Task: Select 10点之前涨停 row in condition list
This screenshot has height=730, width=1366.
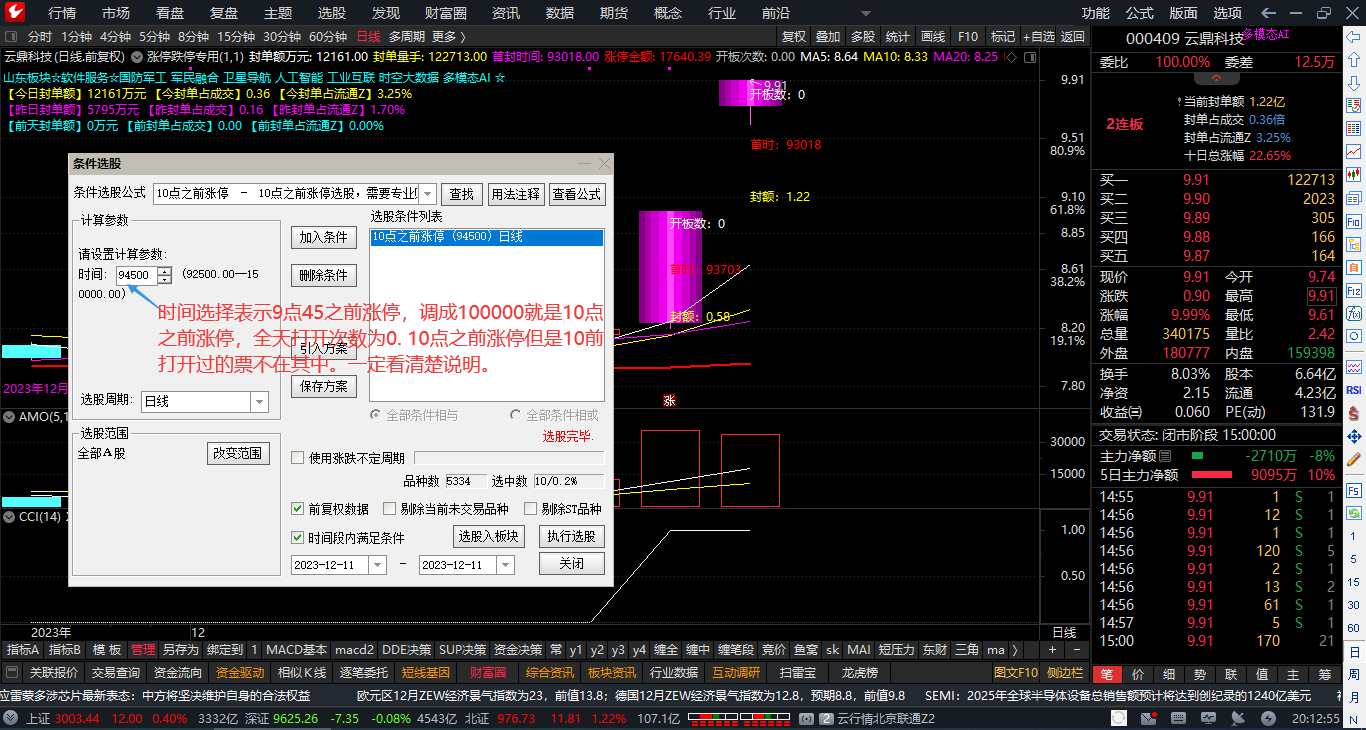Action: click(487, 237)
